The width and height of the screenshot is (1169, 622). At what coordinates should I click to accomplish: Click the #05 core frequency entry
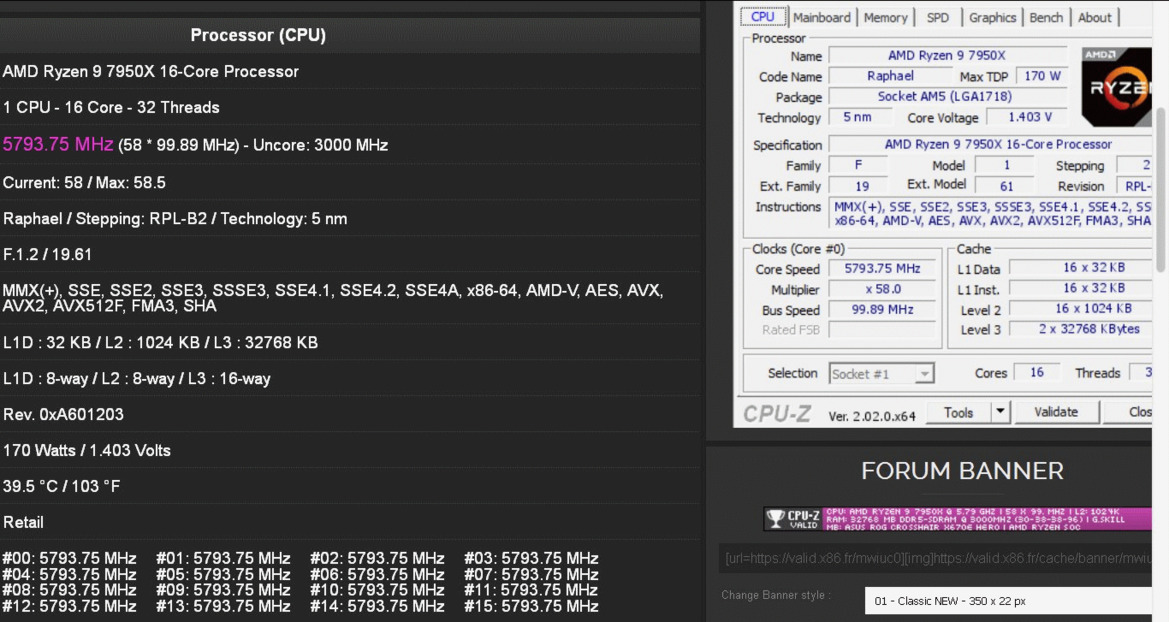[x=223, y=574]
